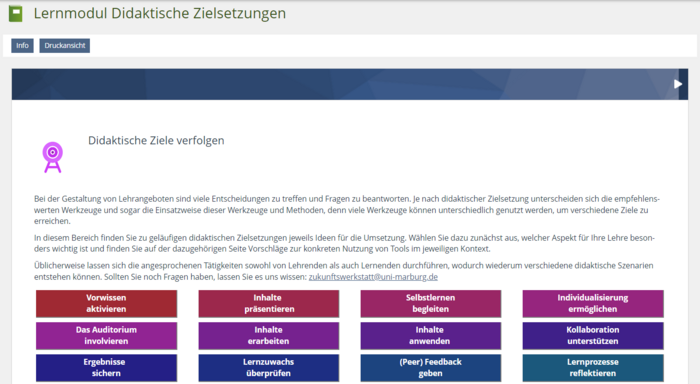700x384 pixels.
Task: Click the 'Lernzuwachs überprüfen' tile
Action: [269, 368]
